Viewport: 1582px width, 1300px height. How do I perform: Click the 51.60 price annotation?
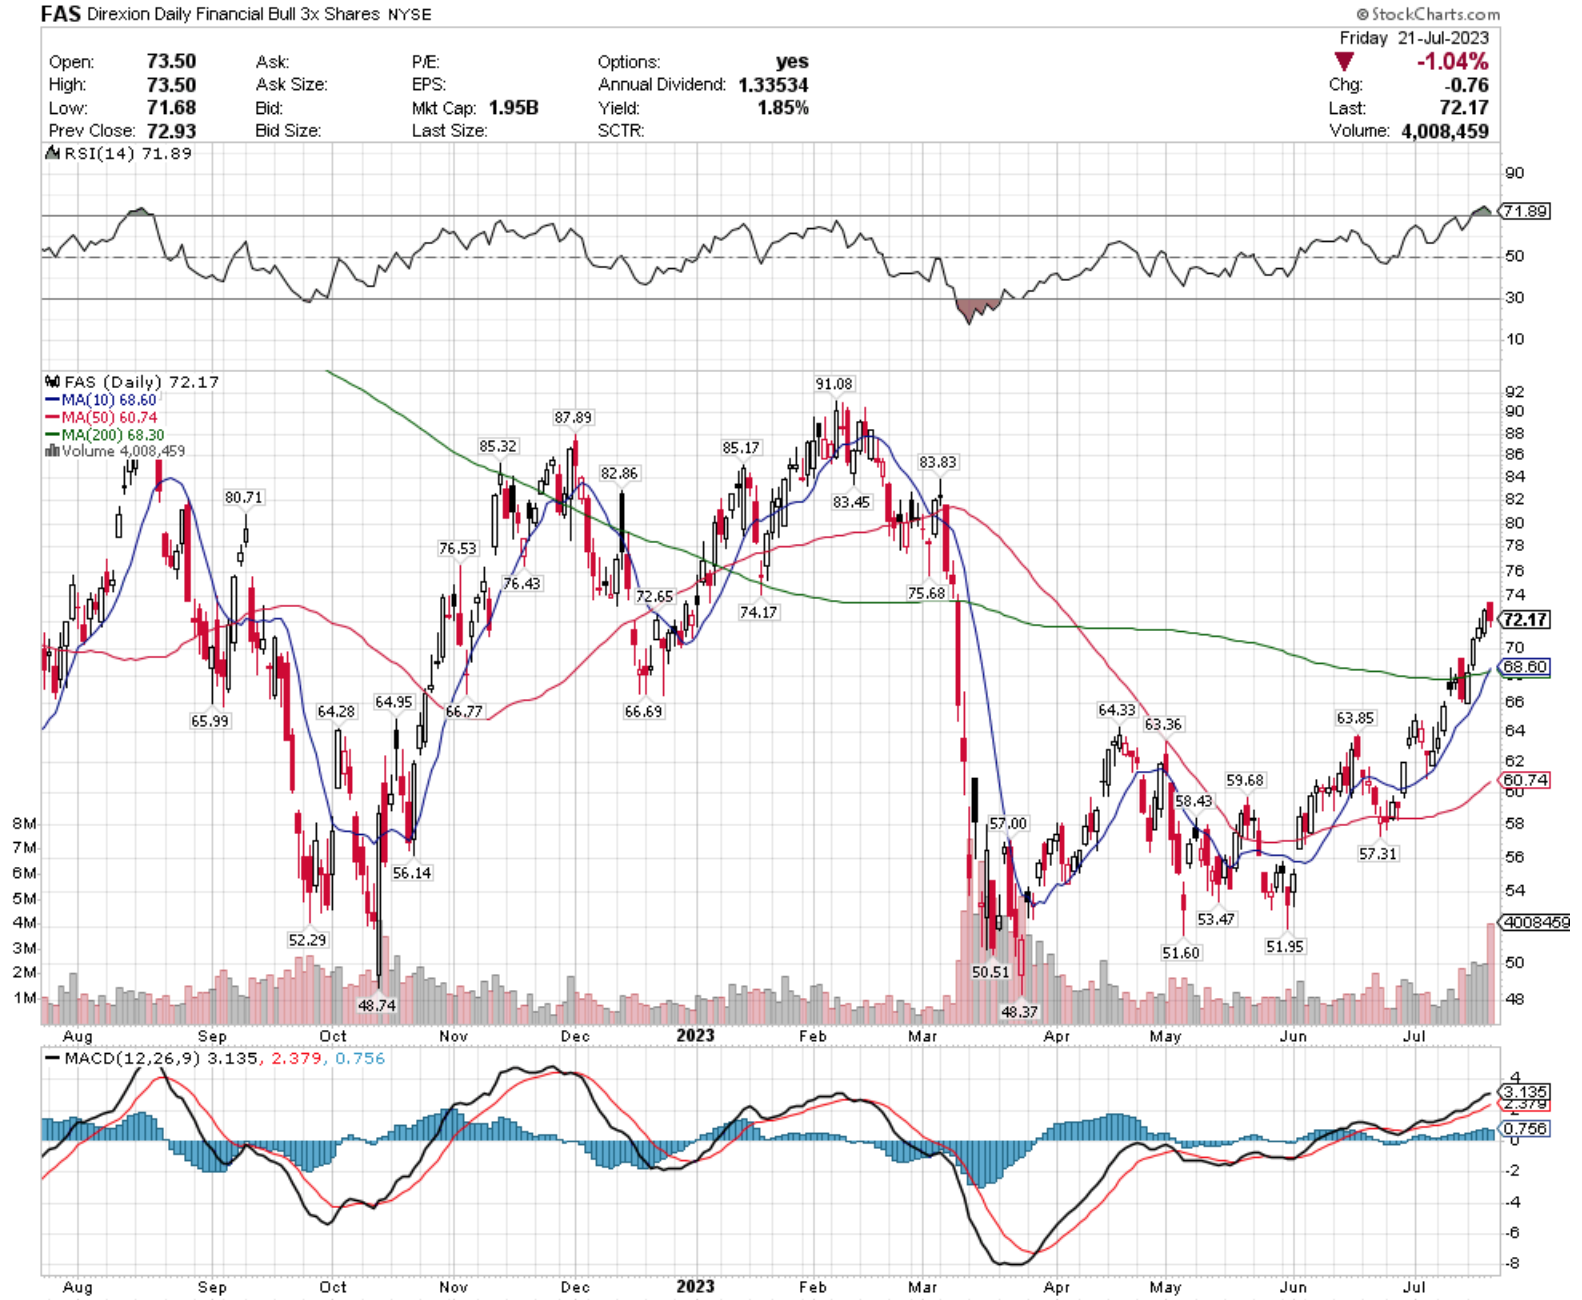pos(1181,953)
